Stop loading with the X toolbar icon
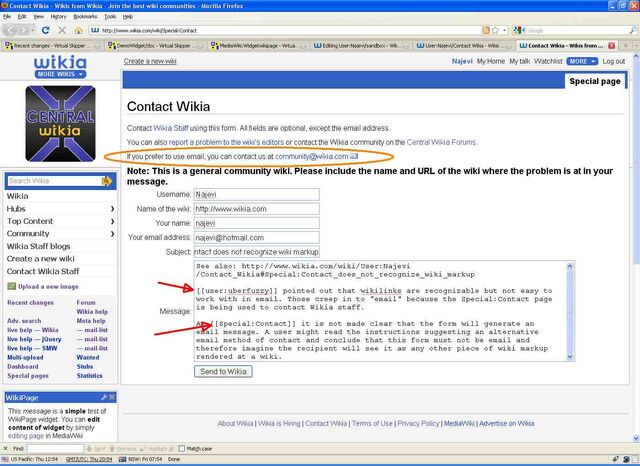This screenshot has width=640, height=466. pyautogui.click(x=62, y=30)
